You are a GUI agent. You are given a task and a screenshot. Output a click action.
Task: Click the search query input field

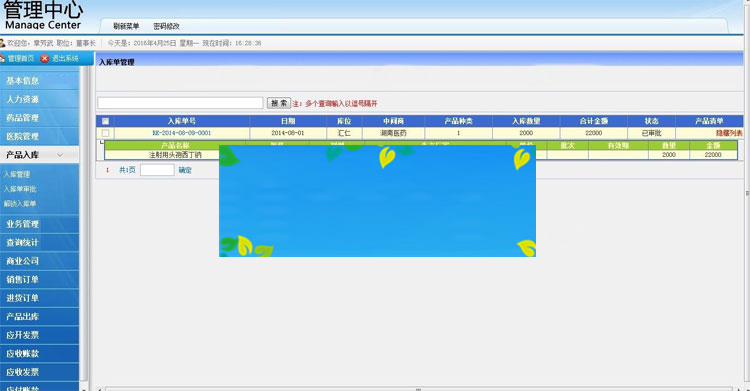(x=180, y=103)
